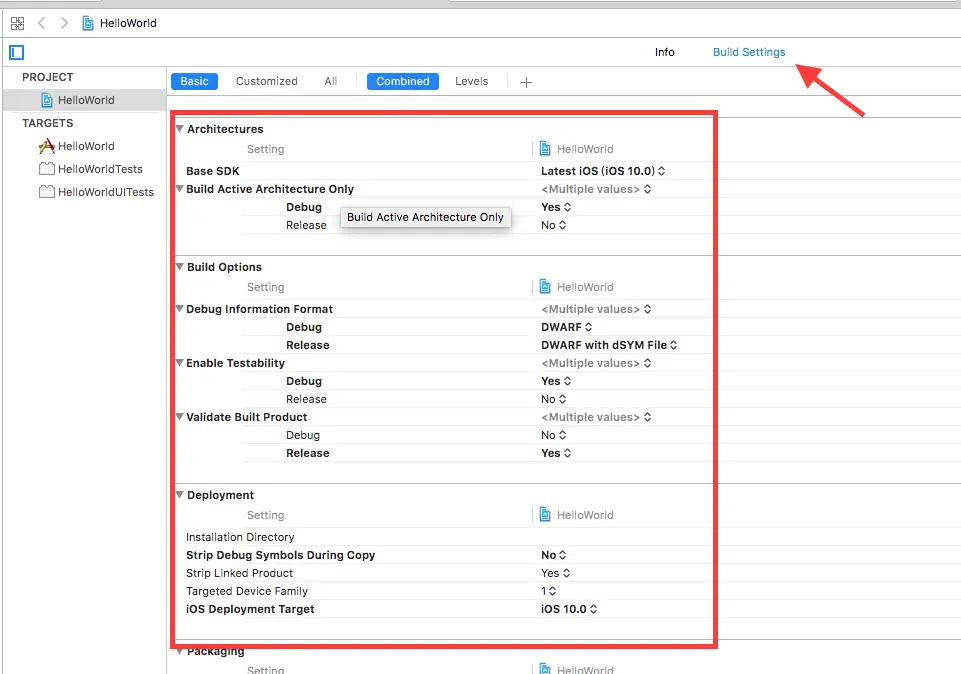
Task: Open the DWARF debug format dropdown
Action: coord(566,327)
